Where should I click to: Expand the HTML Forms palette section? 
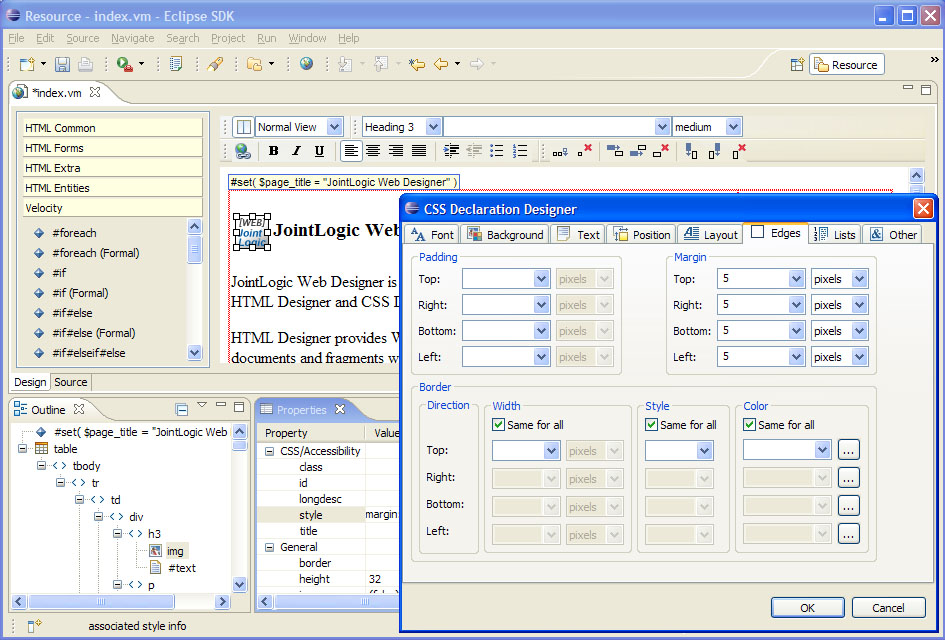point(113,148)
